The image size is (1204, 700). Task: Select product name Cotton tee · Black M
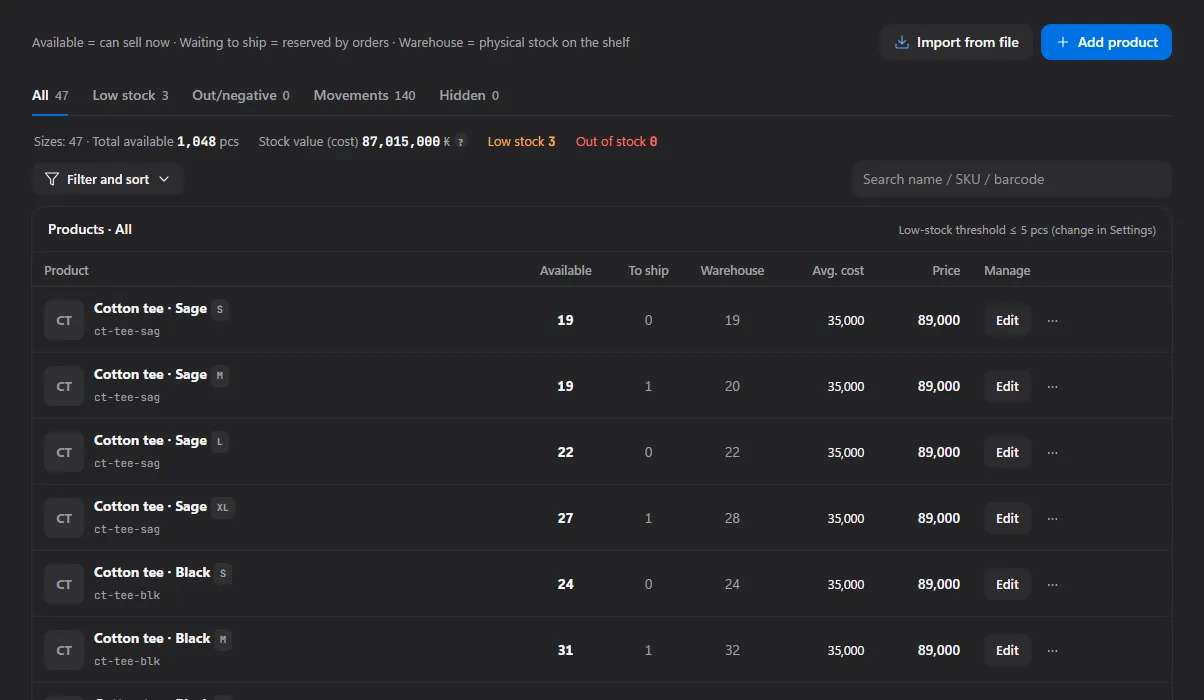[x=152, y=639]
